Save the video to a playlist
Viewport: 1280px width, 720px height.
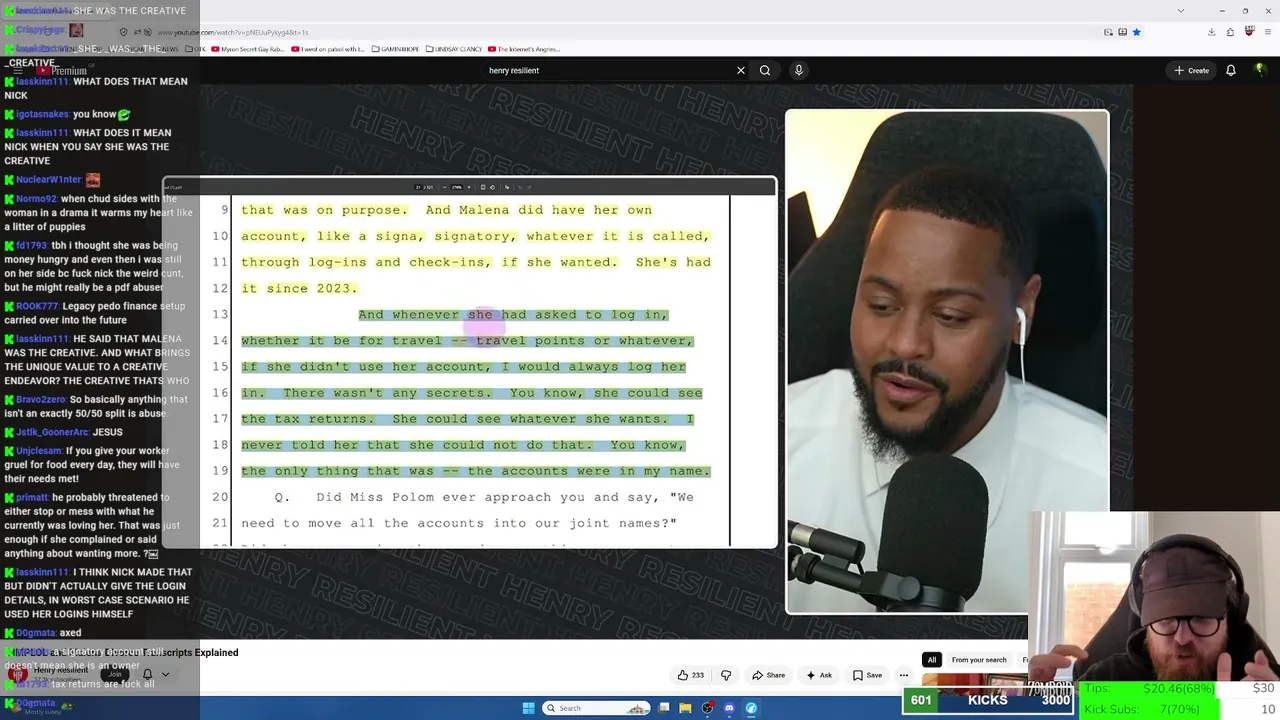pos(867,675)
